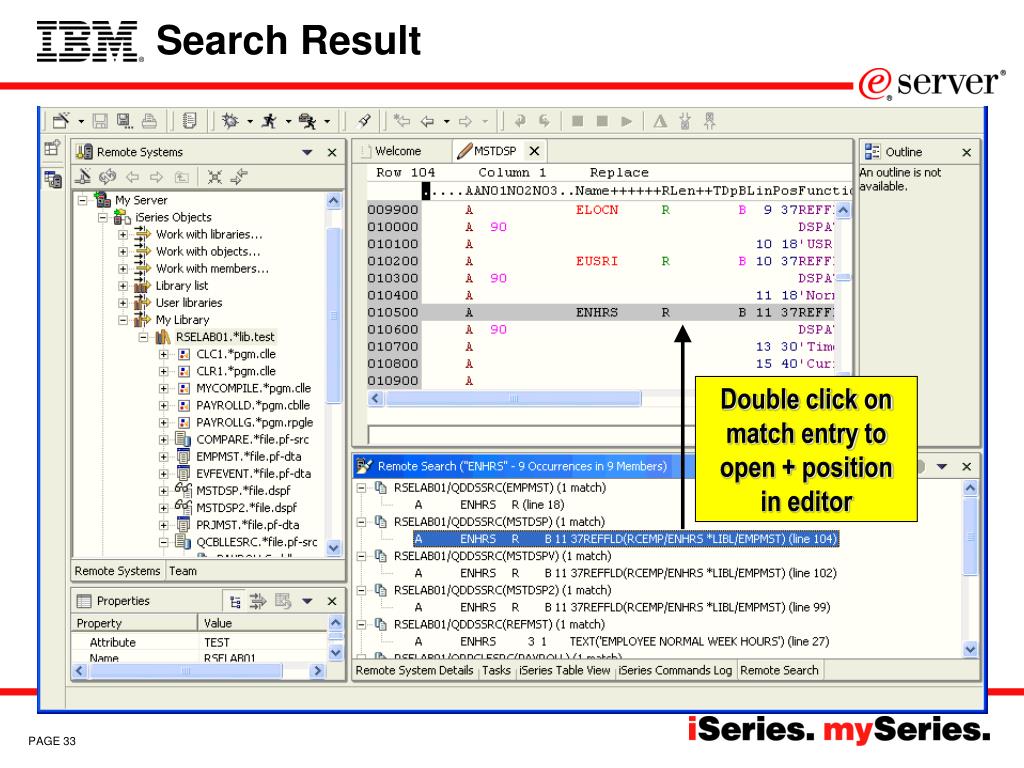Expand the Library list node
This screenshot has height=768, width=1024.
(123, 286)
